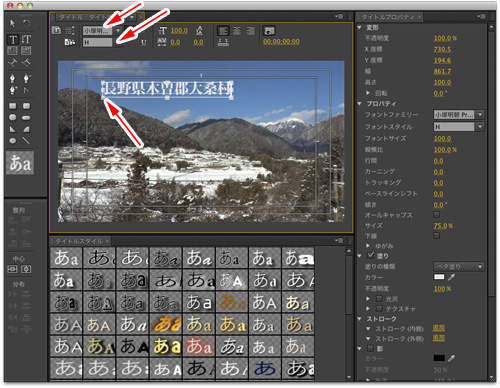Screen dimensions: 500x388
Task: Open Tab Stops icon
Action: click(223, 42)
